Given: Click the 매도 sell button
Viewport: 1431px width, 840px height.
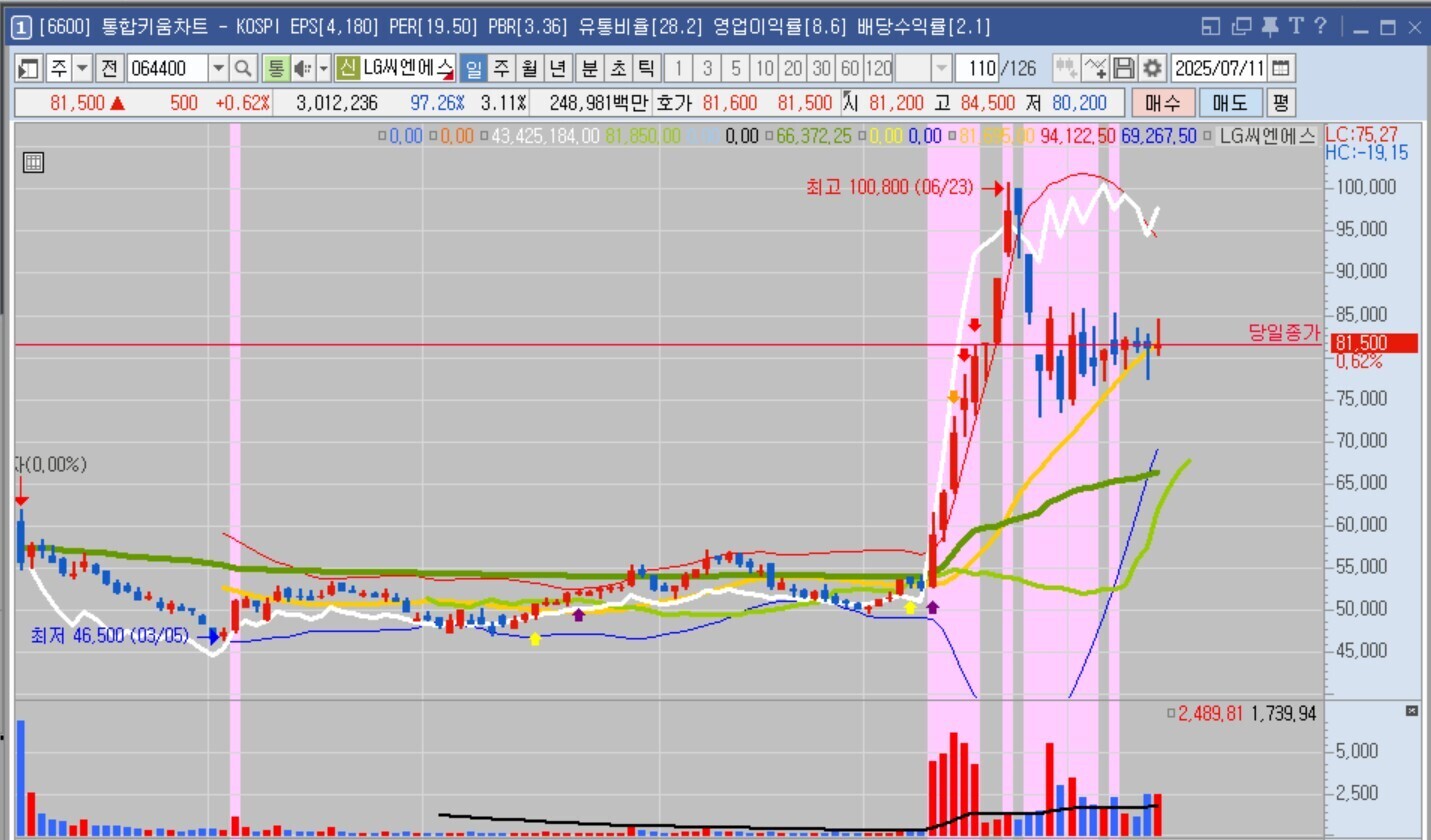Looking at the screenshot, I should tap(1232, 103).
